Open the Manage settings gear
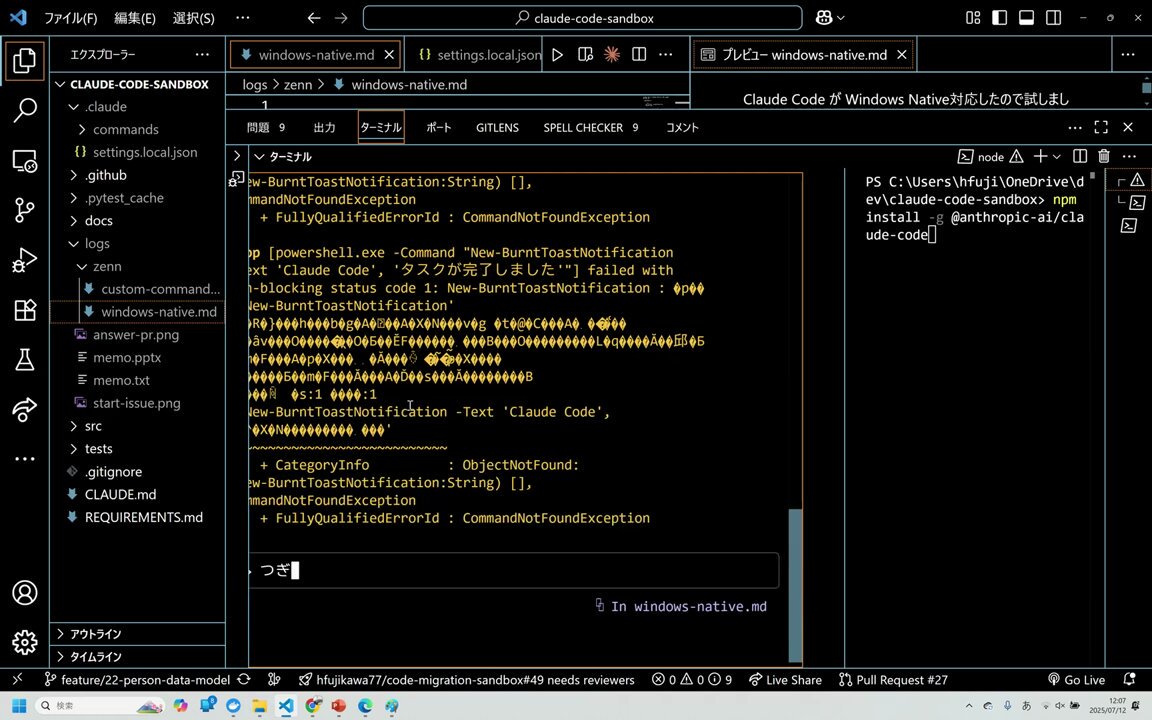Screen dimensions: 1152x720 coord(24,642)
